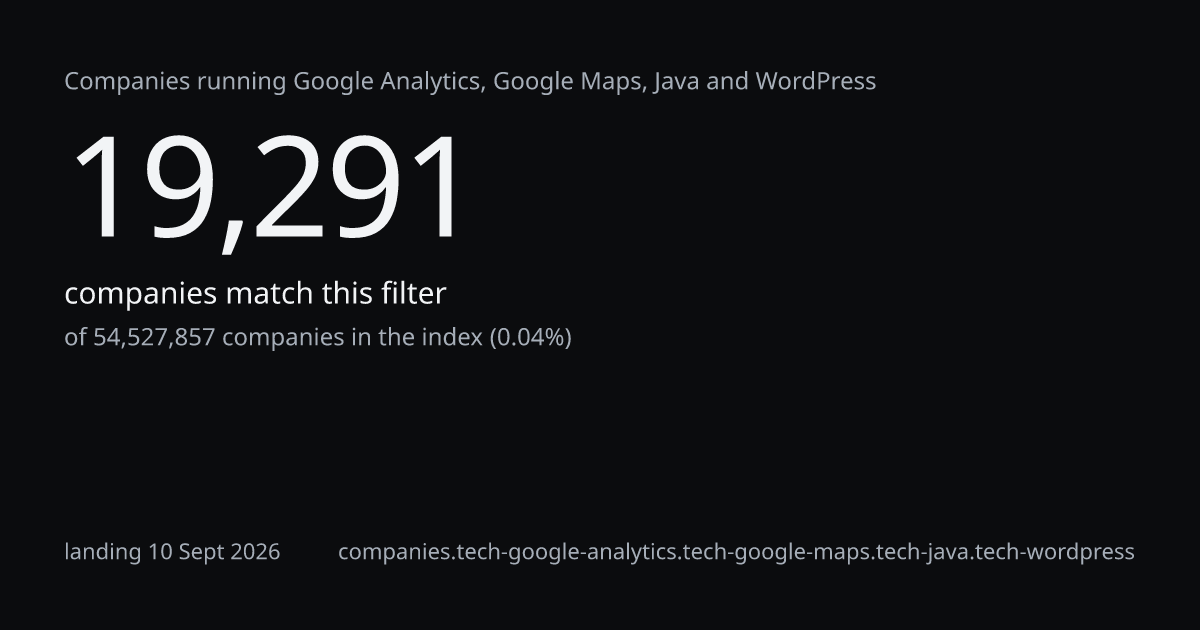Click the 54,527,857 total companies figure

click(154, 338)
